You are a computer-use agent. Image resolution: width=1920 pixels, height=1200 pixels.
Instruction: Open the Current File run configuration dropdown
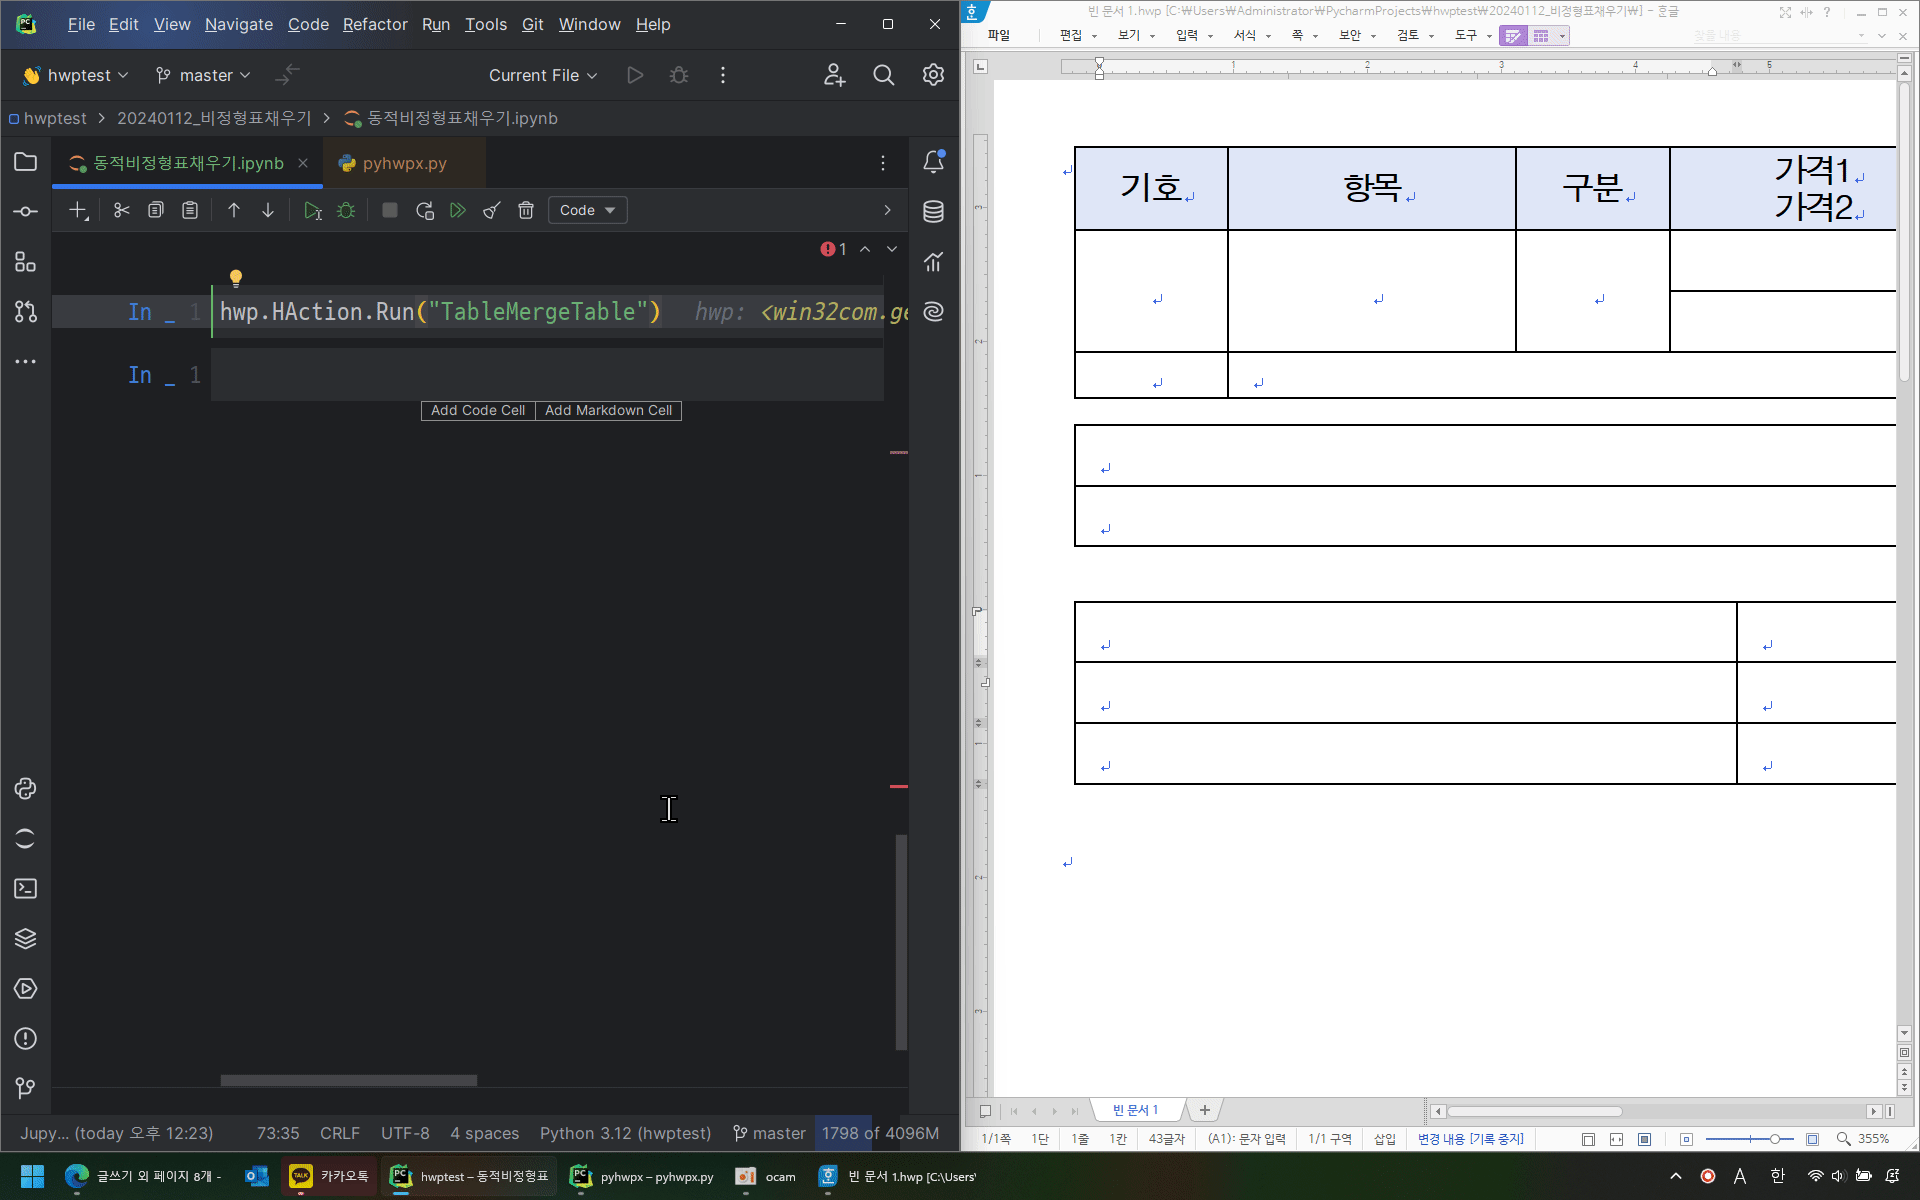(x=542, y=75)
